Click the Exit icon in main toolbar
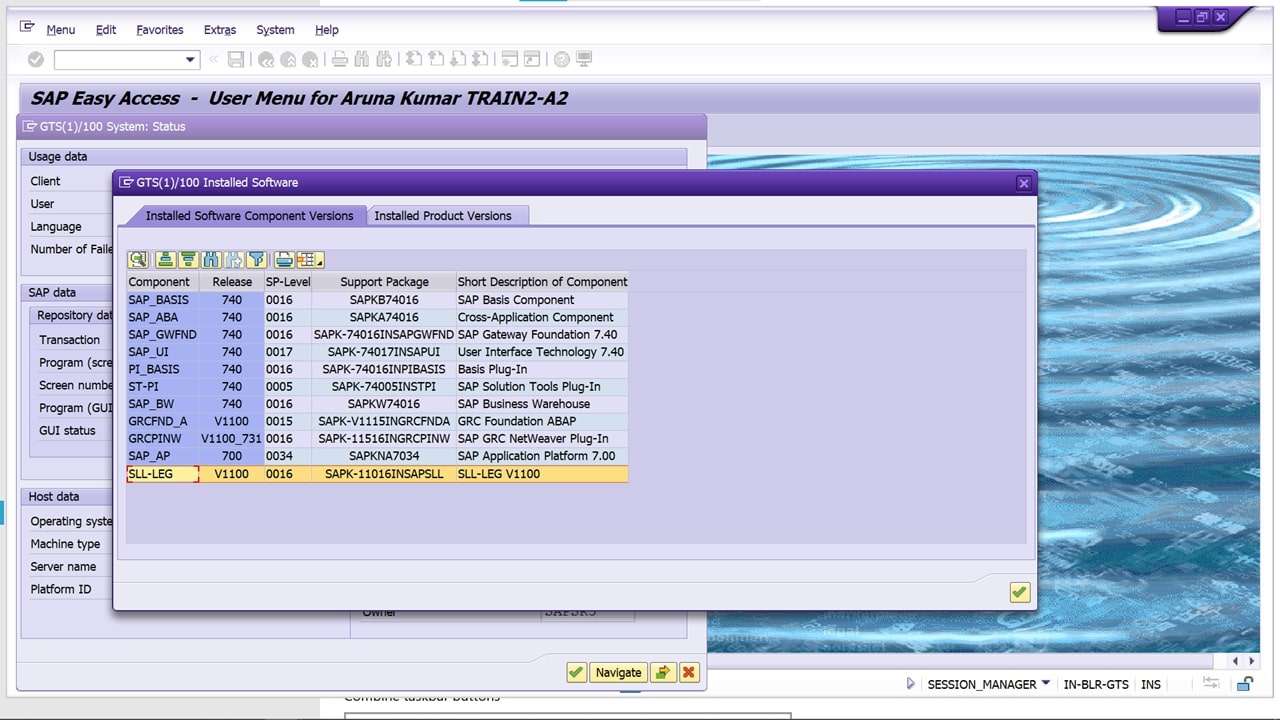This screenshot has height=720, width=1280. [x=288, y=60]
